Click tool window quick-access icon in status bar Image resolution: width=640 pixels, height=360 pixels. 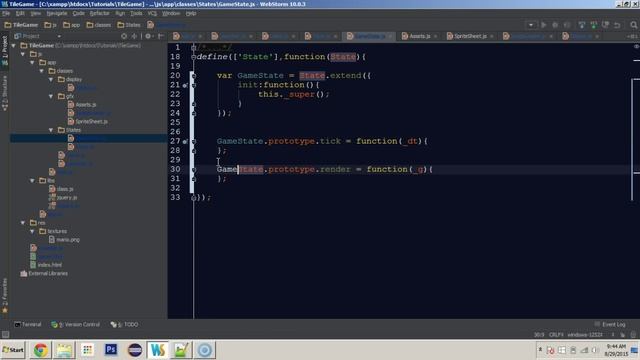5,335
